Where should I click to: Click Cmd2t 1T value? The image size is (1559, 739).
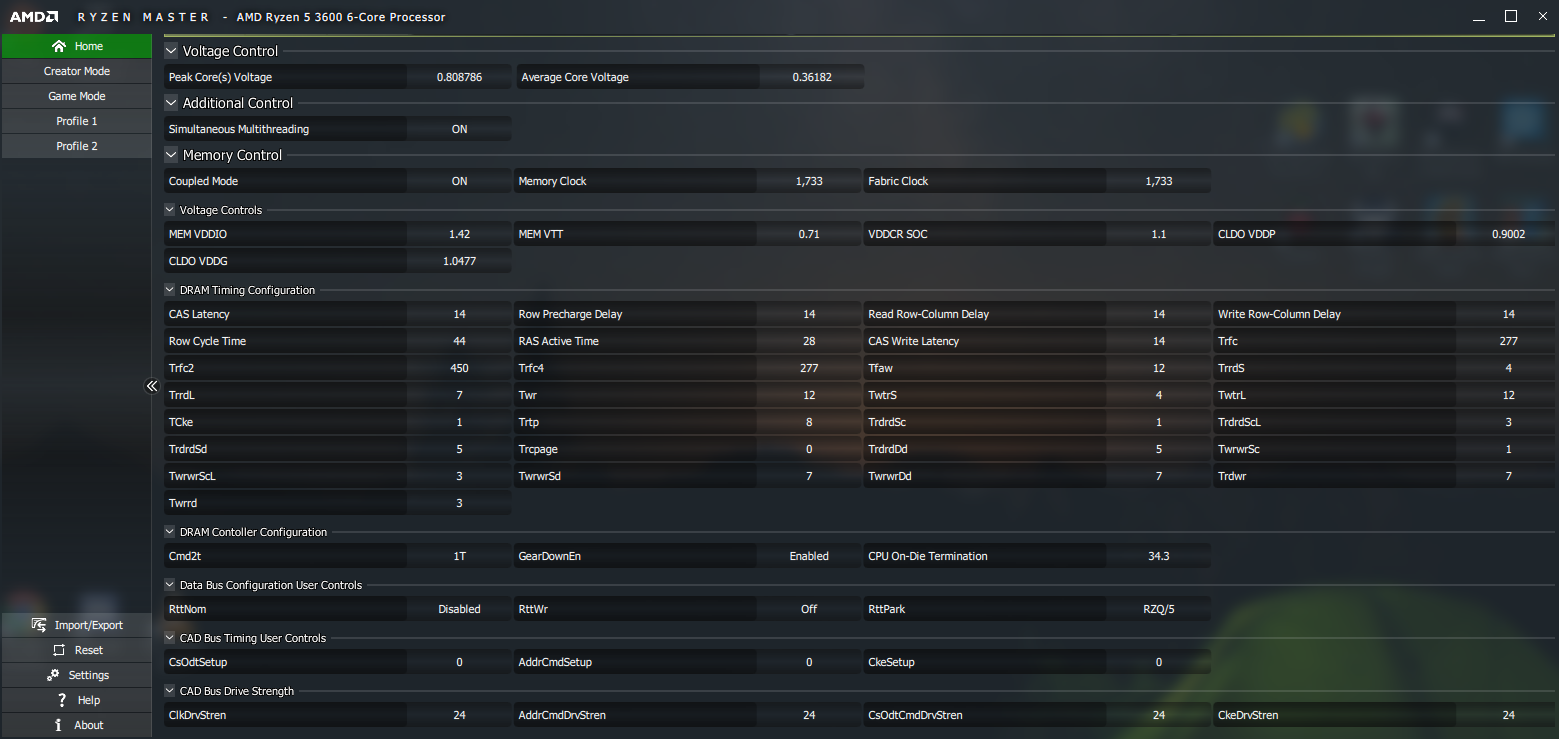click(x=459, y=556)
